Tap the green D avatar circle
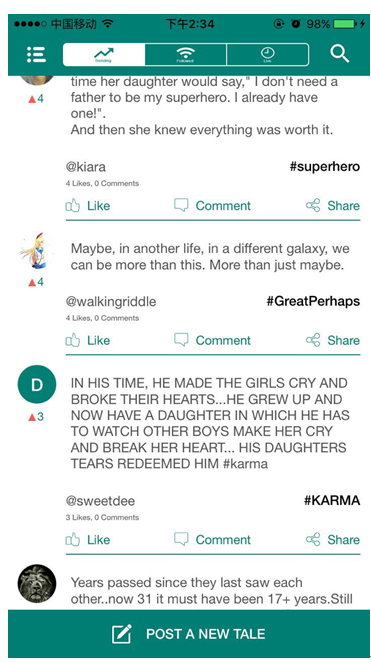This screenshot has width=371, height=663. coord(37,385)
